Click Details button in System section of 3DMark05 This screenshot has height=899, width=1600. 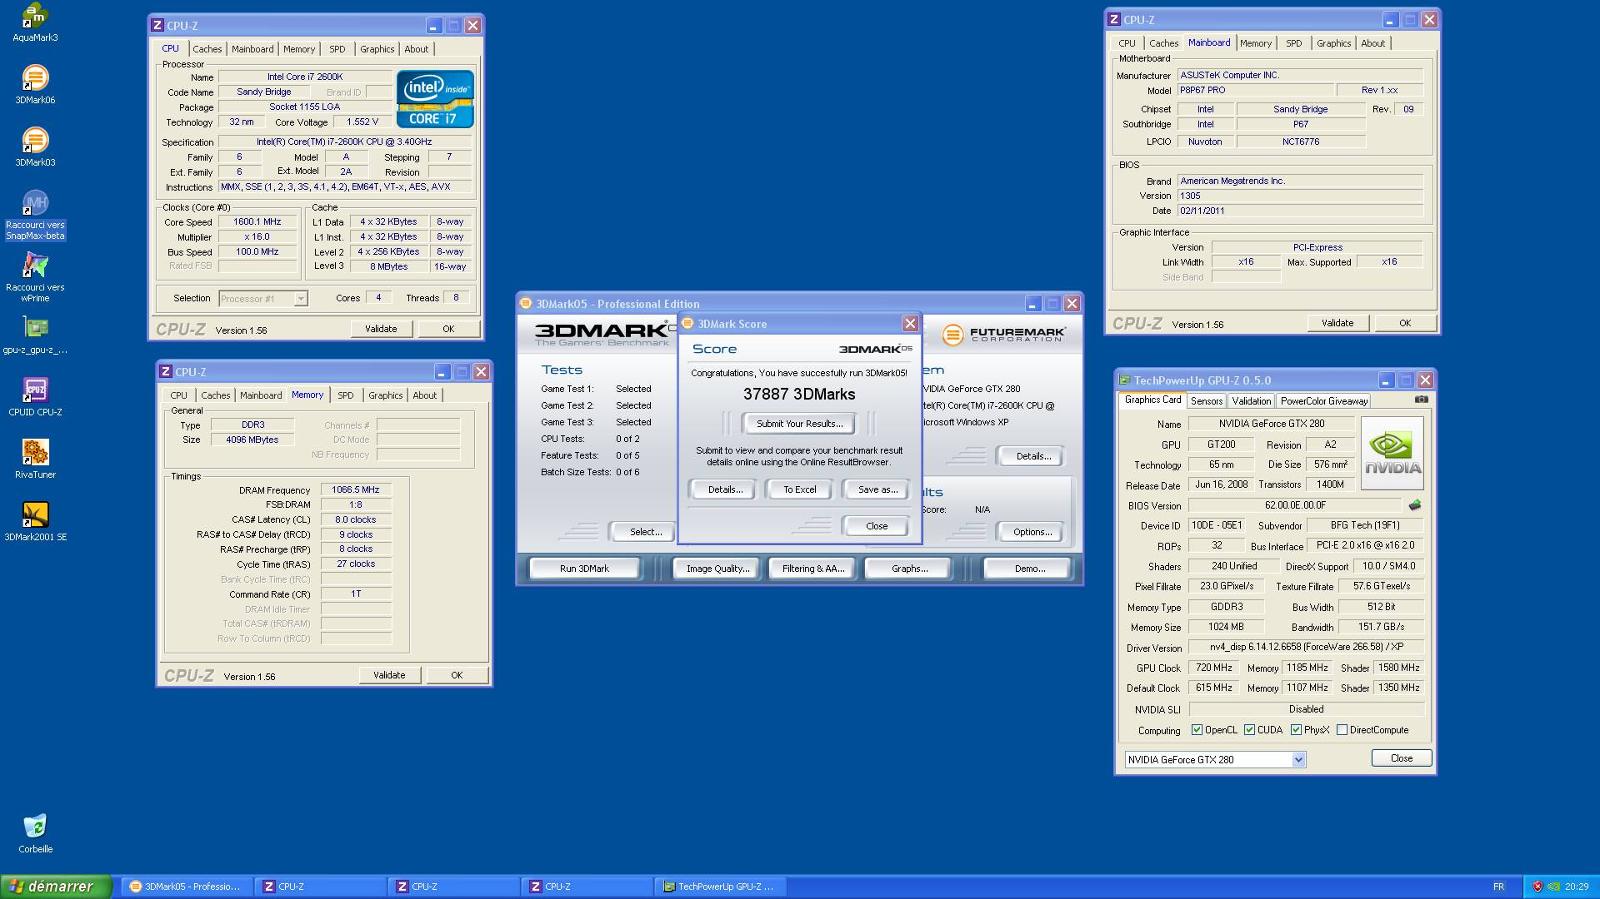pyautogui.click(x=1032, y=456)
